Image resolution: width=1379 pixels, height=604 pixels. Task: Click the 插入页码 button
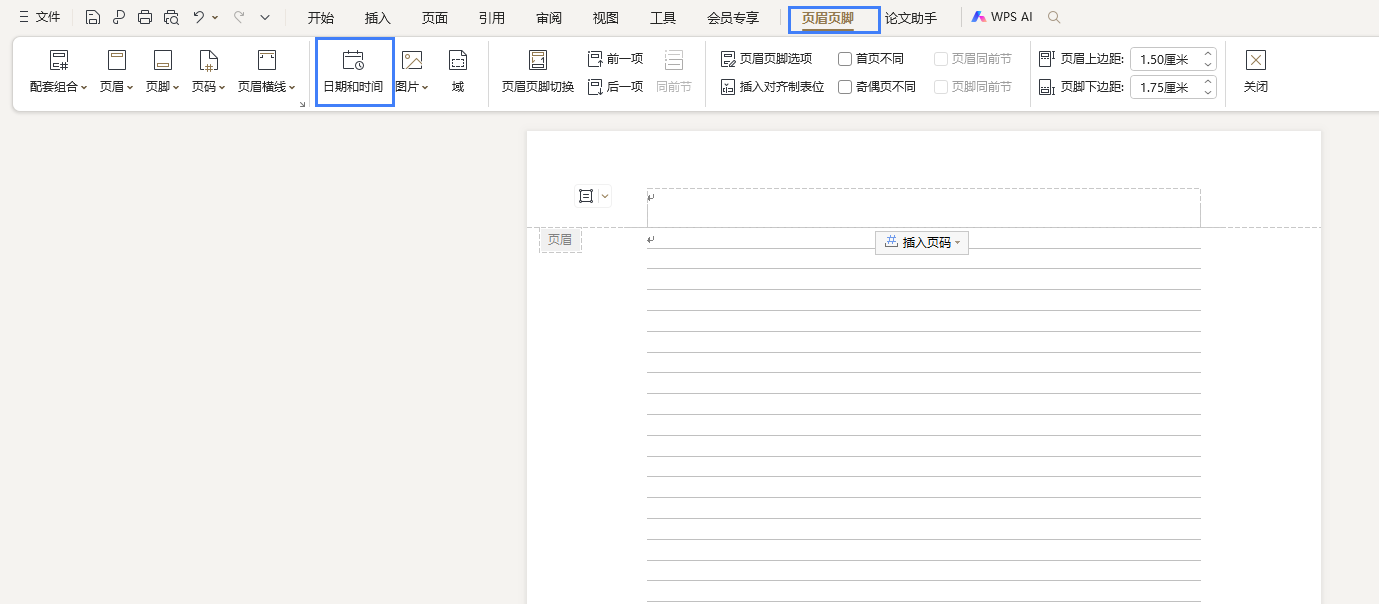pos(922,242)
